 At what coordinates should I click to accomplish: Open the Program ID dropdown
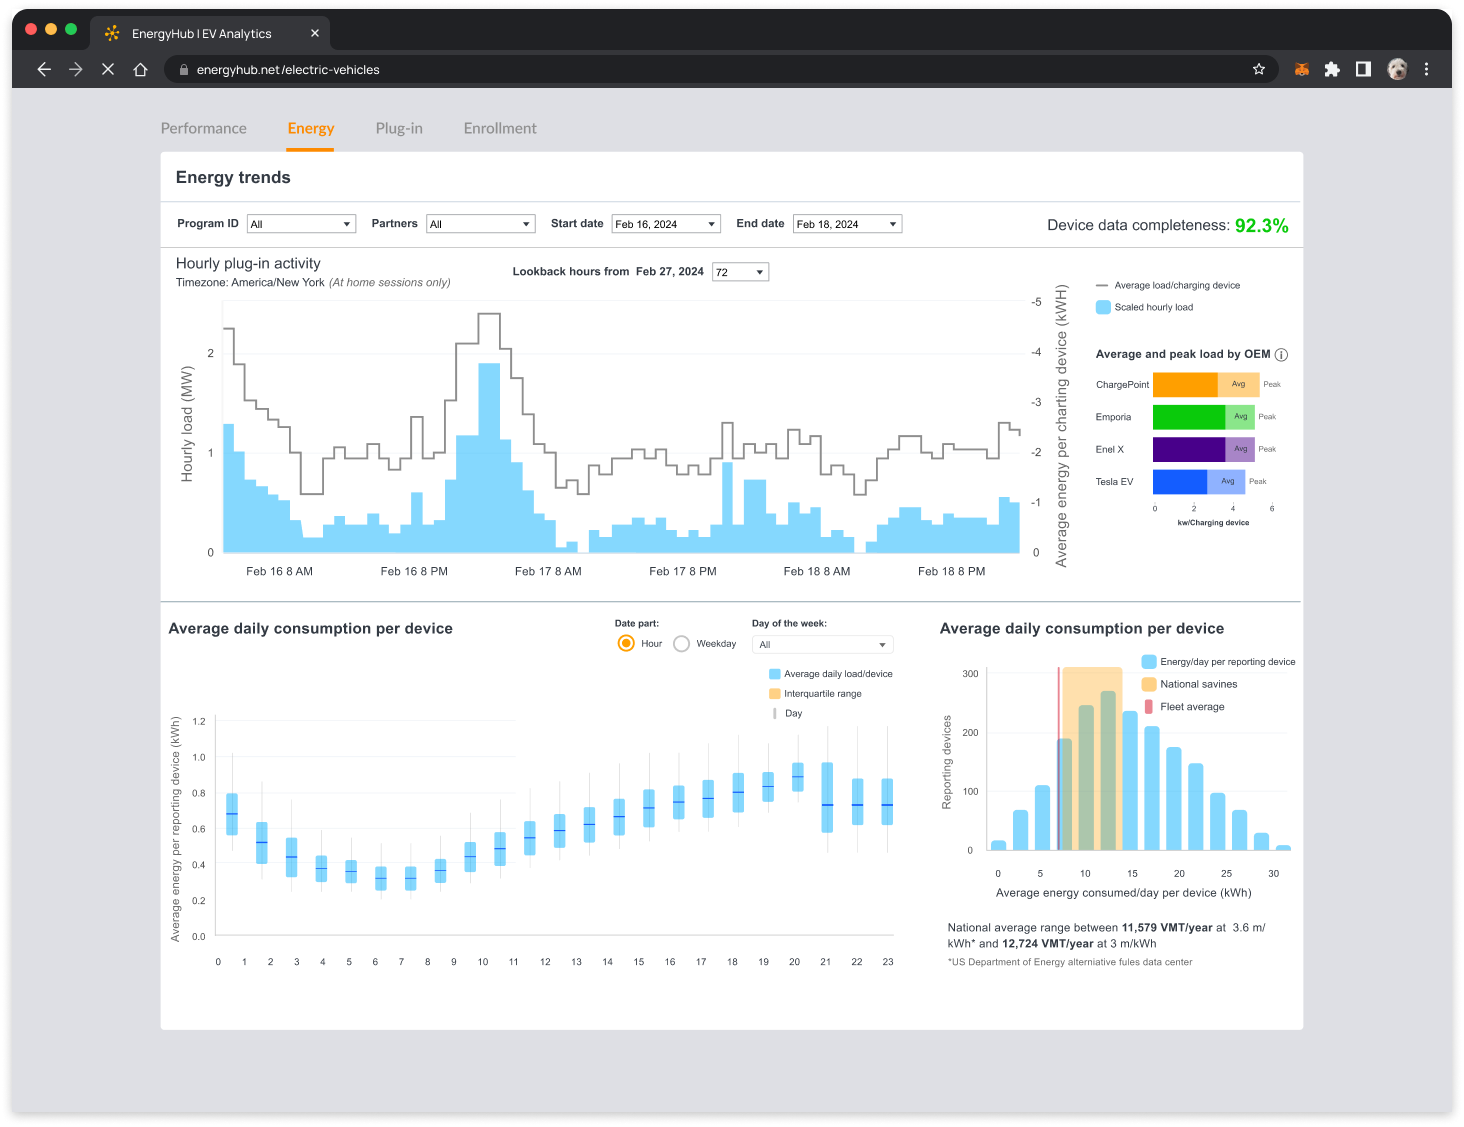point(301,224)
